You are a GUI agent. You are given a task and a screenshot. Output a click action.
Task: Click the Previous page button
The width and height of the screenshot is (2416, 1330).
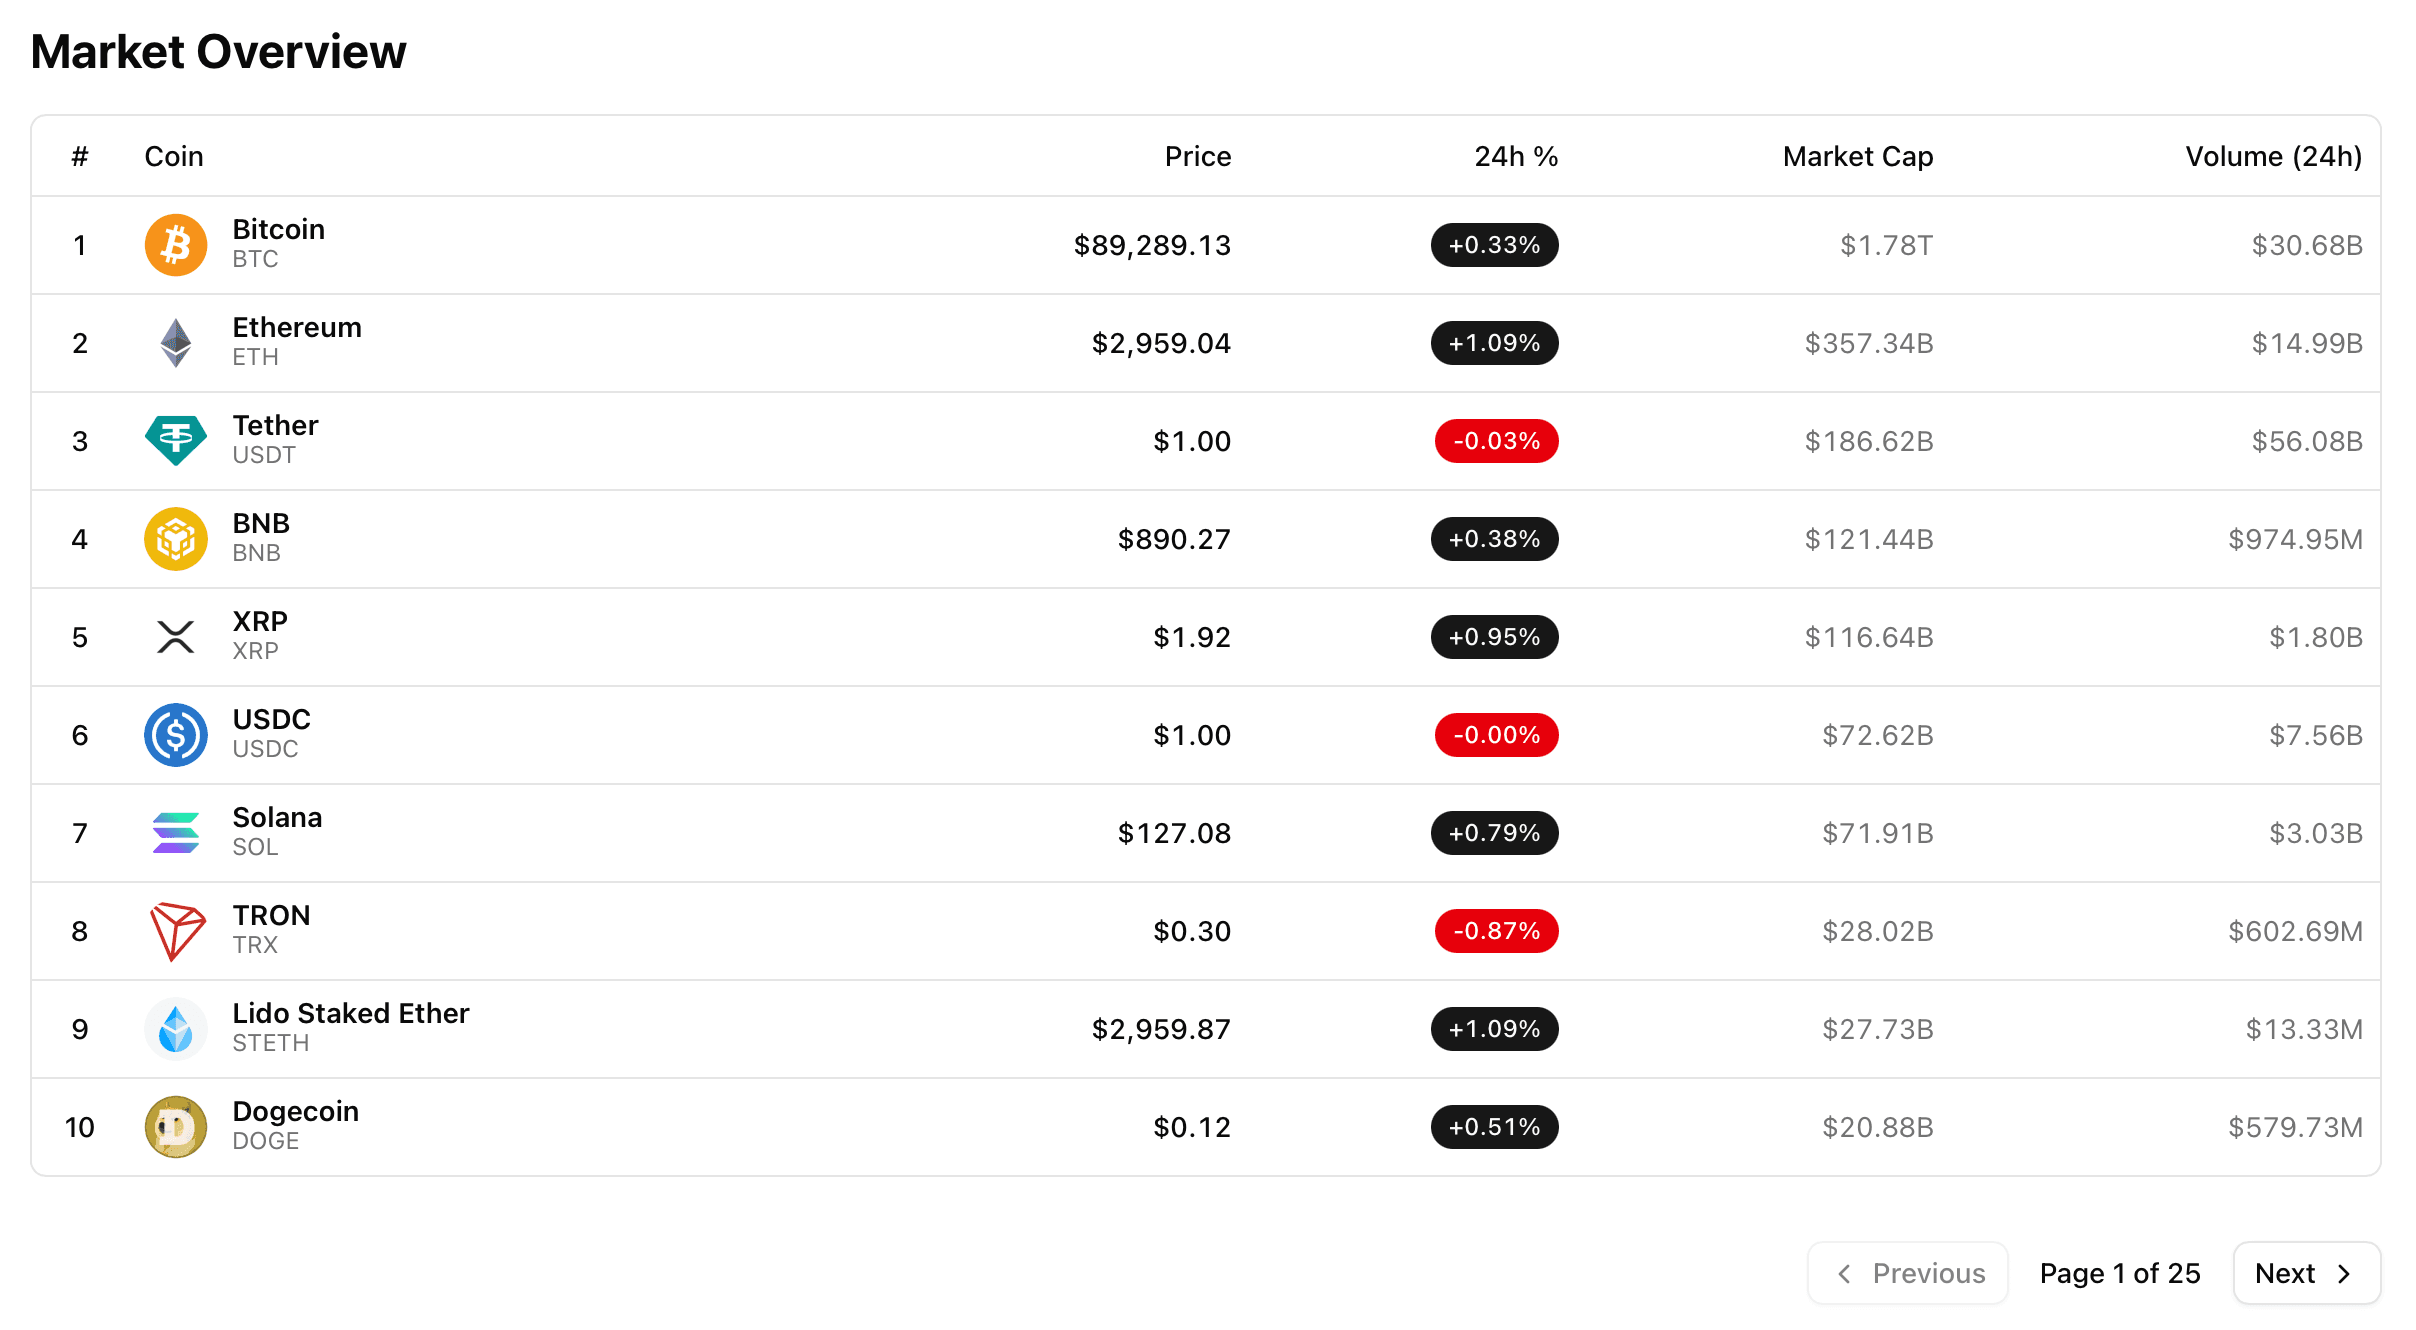pos(1907,1272)
